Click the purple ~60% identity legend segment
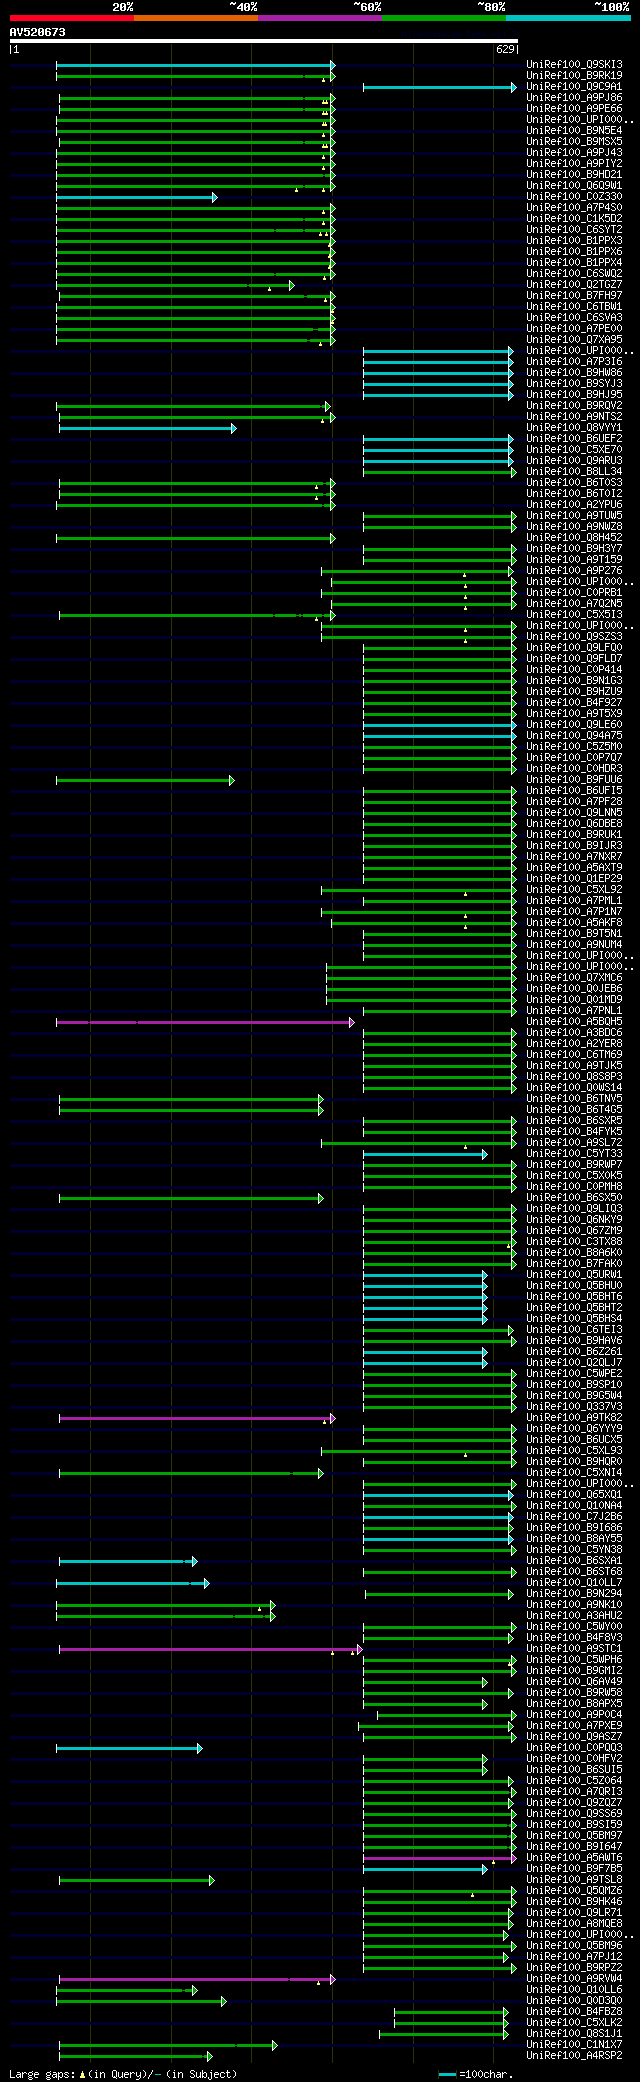The image size is (640, 2082). coord(319,18)
